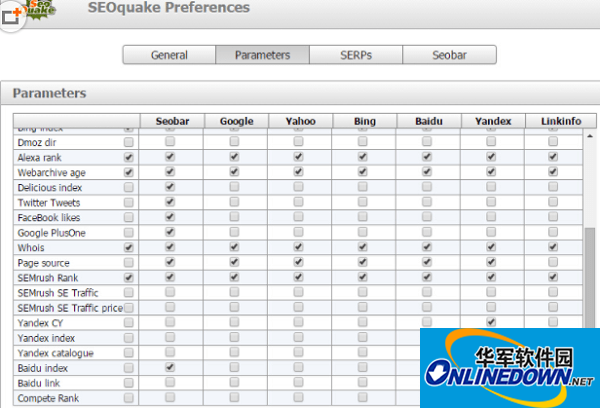Uncheck SEMrush Rank for Baidu
The width and height of the screenshot is (600, 408).
pos(427,277)
